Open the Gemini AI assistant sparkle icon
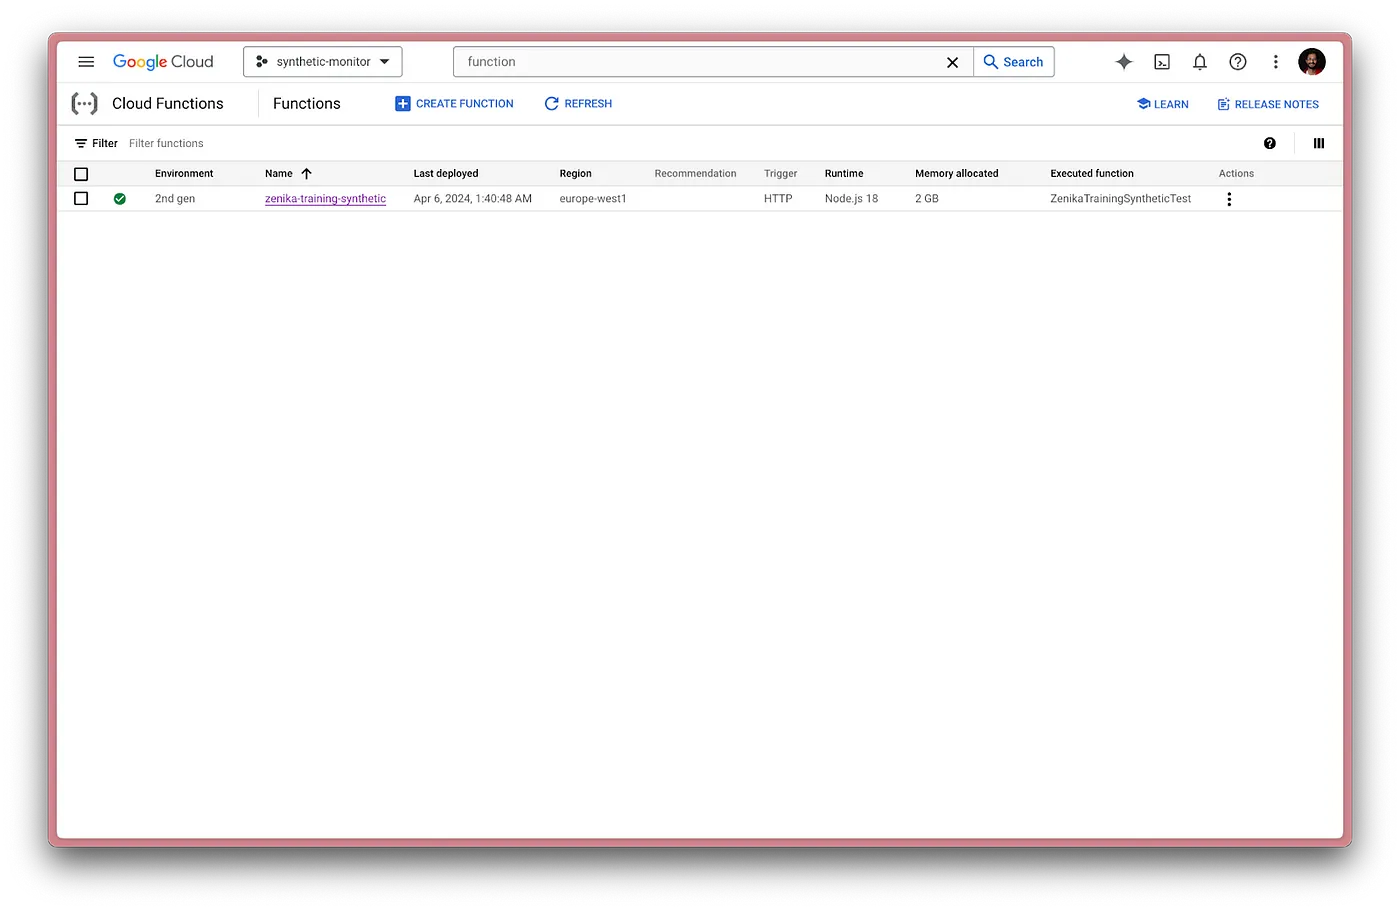This screenshot has height=911, width=1400. pos(1124,62)
